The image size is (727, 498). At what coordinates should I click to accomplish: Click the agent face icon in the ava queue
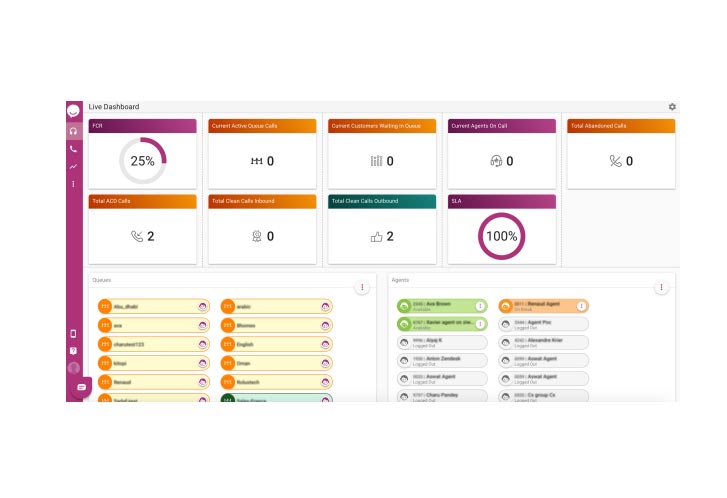click(202, 326)
